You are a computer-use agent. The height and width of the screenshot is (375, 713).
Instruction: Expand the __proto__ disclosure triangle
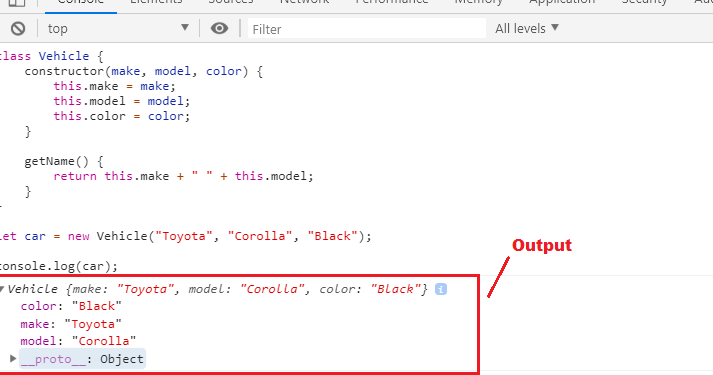(13, 359)
